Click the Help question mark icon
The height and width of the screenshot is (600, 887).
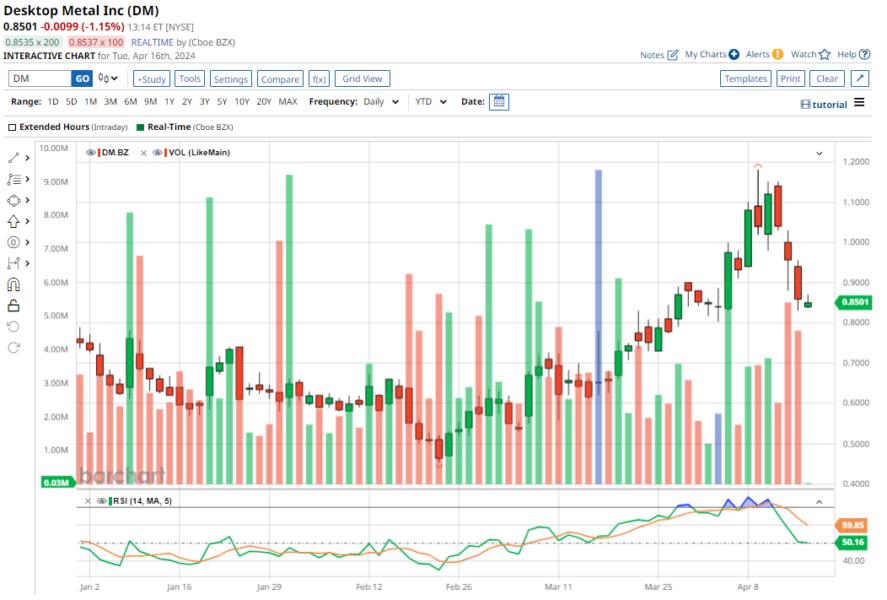(x=864, y=54)
